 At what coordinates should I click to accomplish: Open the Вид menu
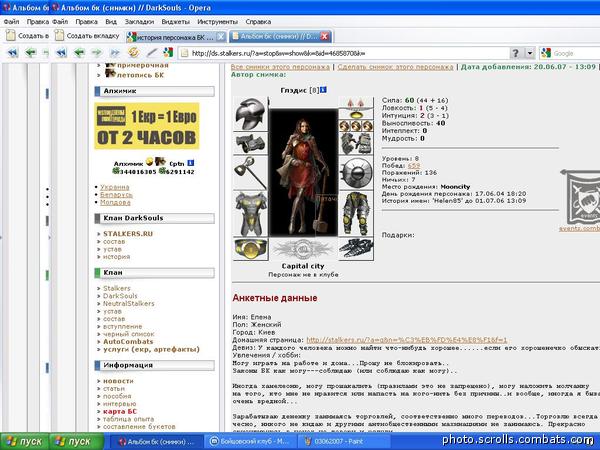point(111,22)
